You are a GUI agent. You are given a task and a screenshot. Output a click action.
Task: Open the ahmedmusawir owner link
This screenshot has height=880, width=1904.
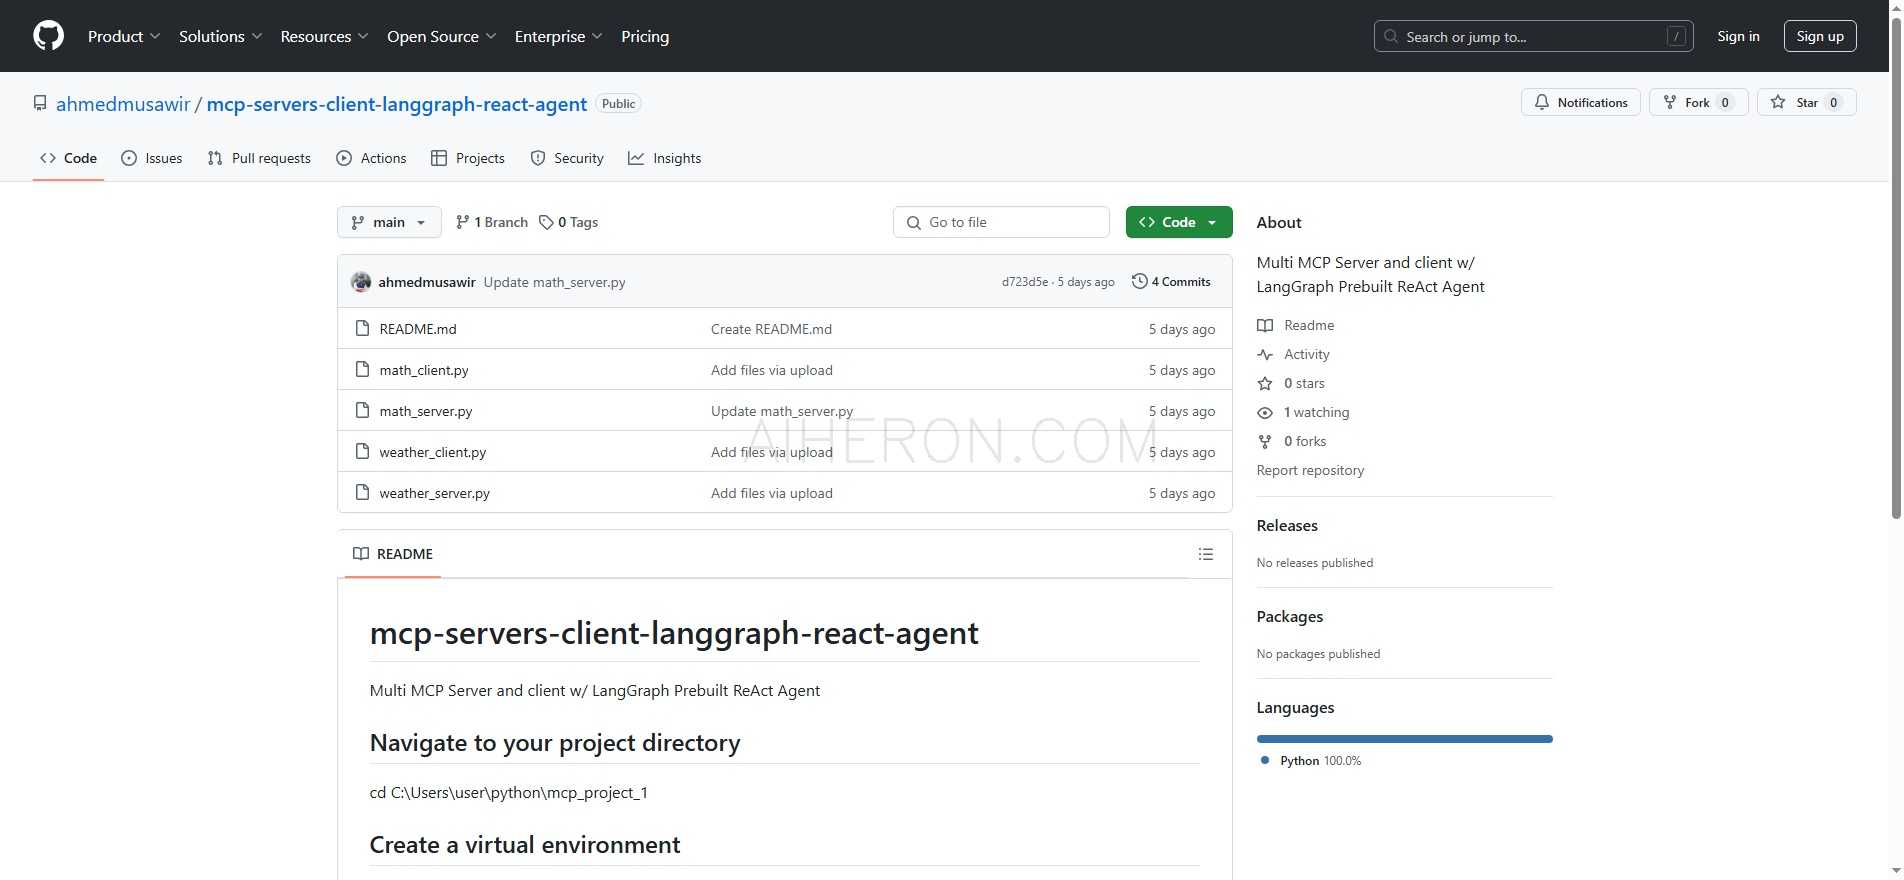[123, 104]
